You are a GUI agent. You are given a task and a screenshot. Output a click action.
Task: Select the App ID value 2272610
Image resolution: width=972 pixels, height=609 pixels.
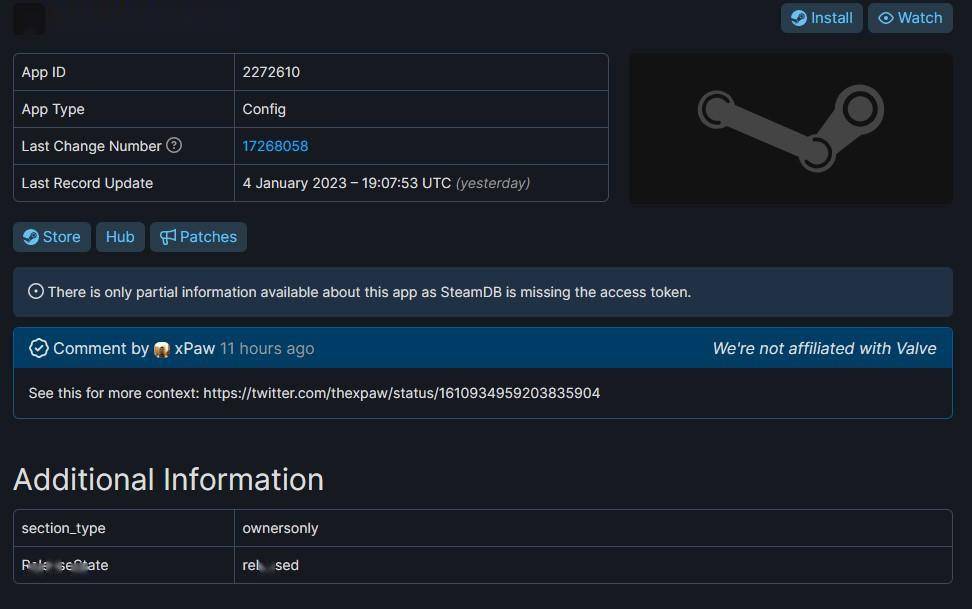click(x=272, y=72)
